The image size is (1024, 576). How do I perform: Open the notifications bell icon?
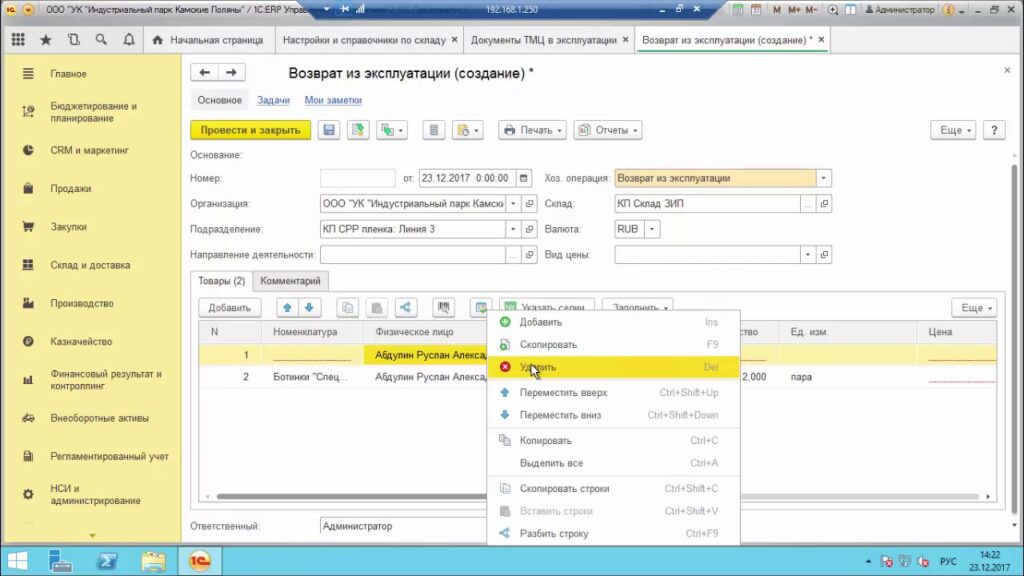point(129,40)
